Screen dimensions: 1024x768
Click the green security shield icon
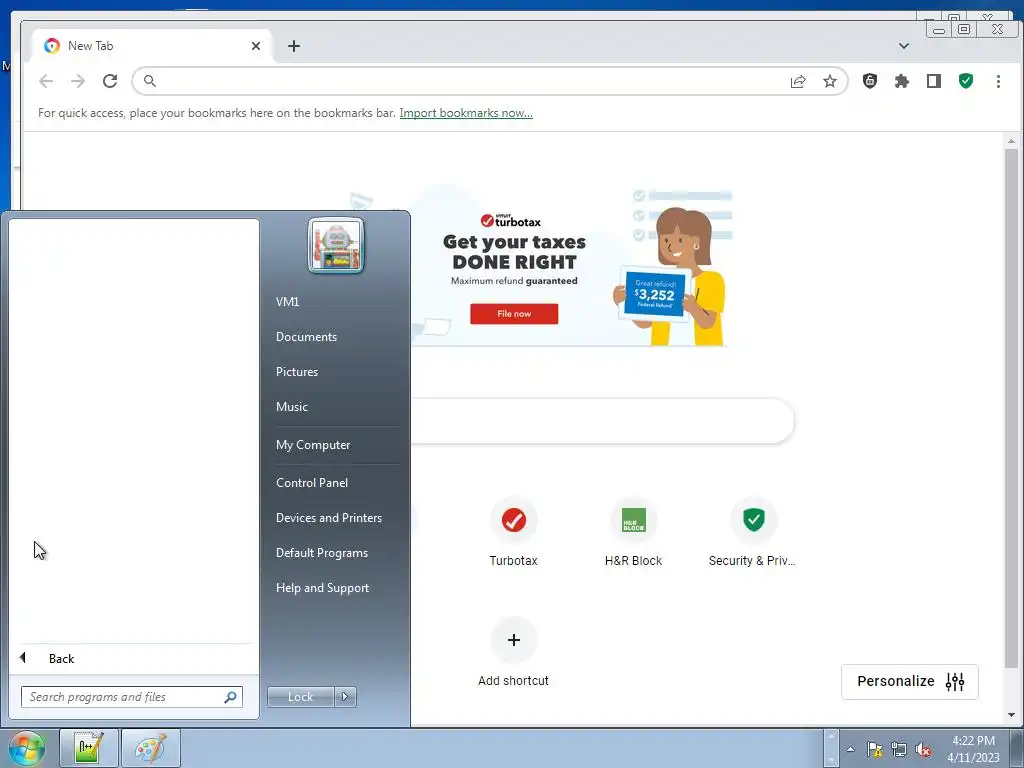click(966, 81)
